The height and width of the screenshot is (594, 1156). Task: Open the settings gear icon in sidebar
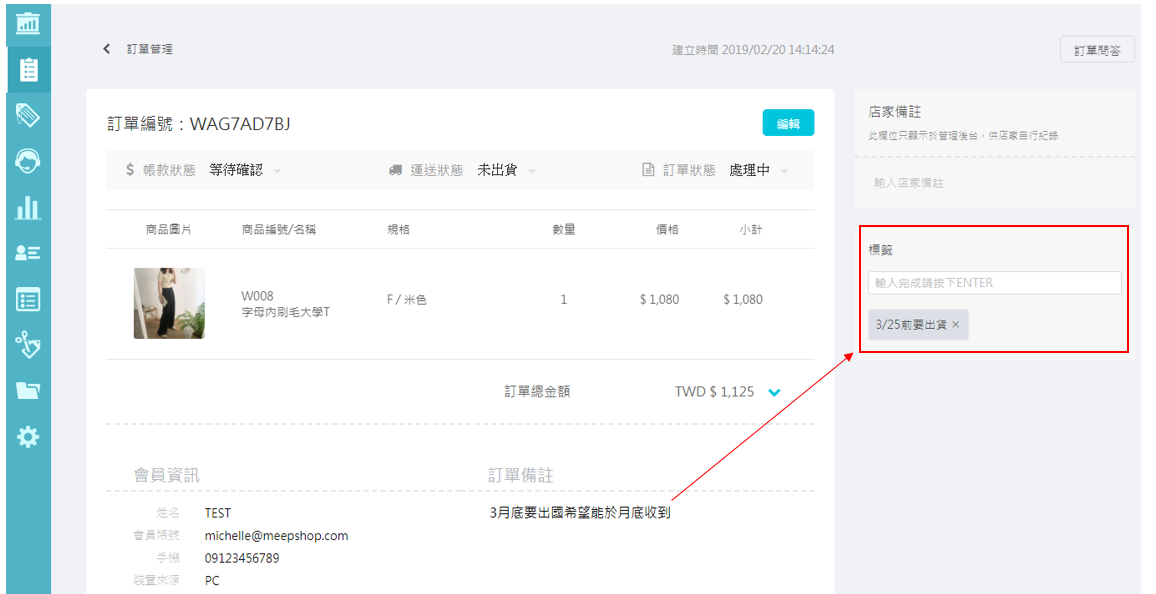click(28, 437)
